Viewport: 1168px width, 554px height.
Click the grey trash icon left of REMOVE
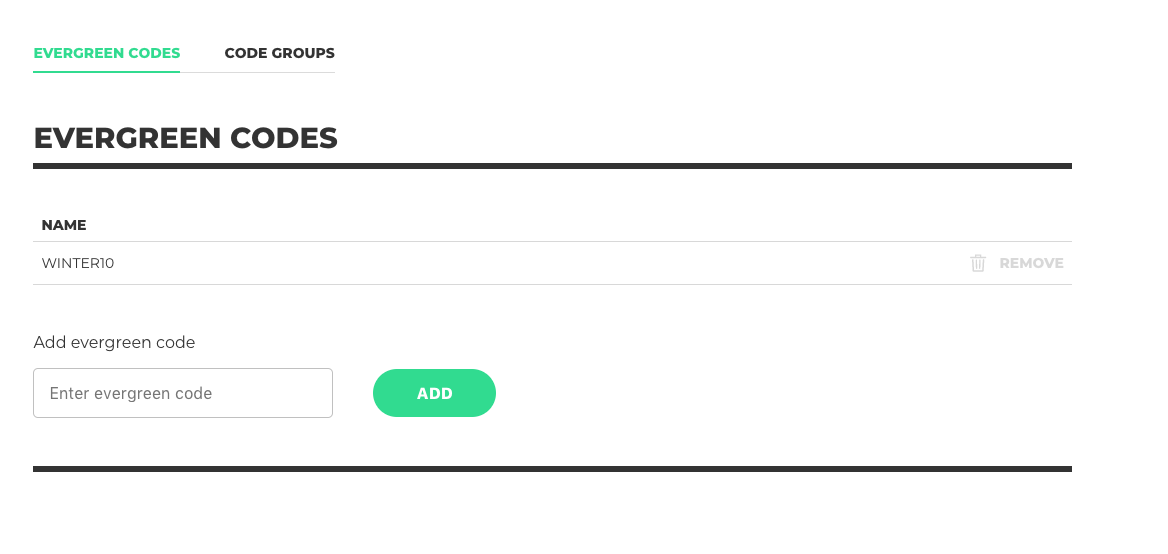977,263
